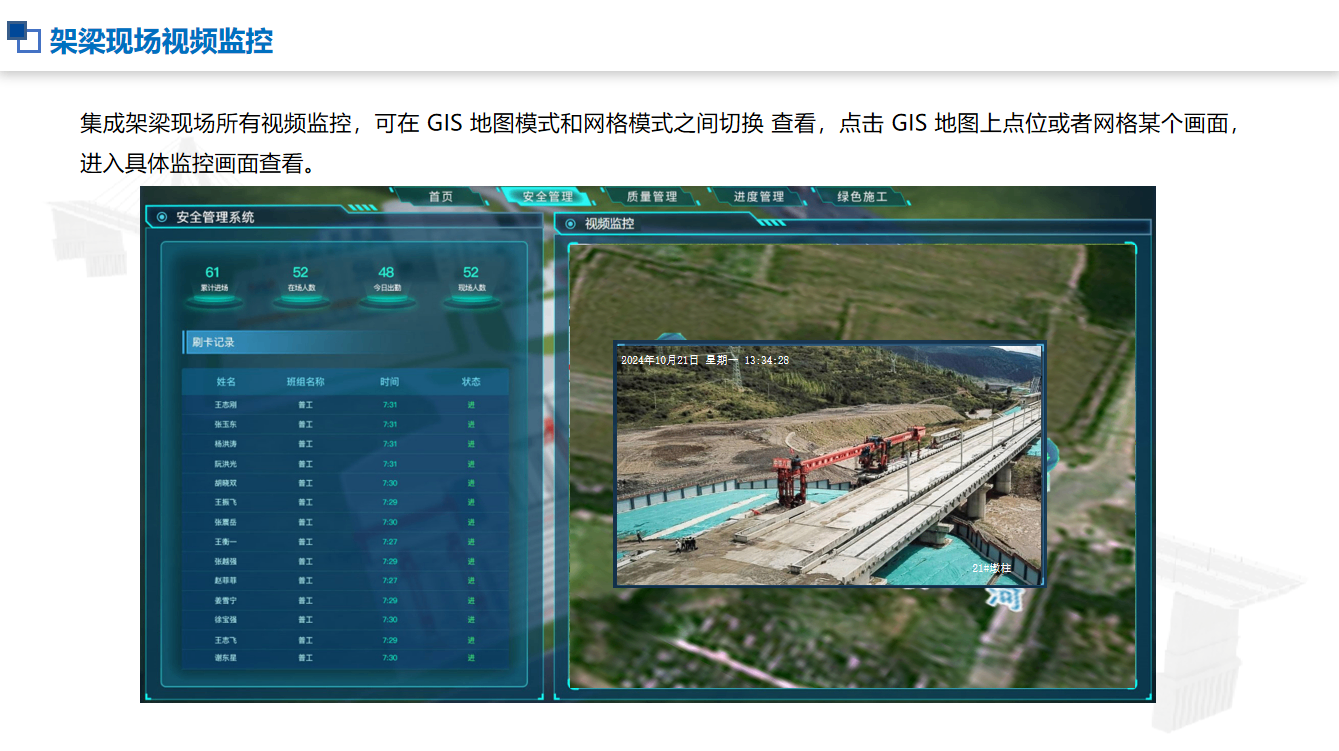
Task: Click 进 status in the 谢东星 row
Action: point(471,658)
